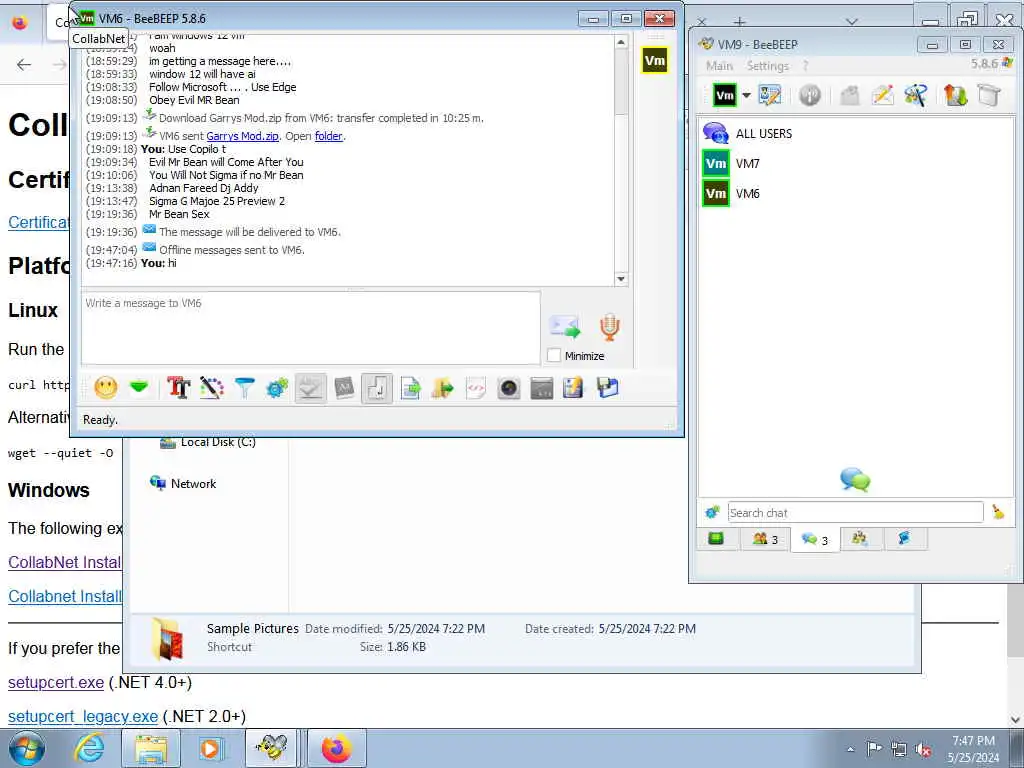This screenshot has width=1024, height=768.
Task: Click the Search chat input field
Action: pyautogui.click(x=855, y=513)
